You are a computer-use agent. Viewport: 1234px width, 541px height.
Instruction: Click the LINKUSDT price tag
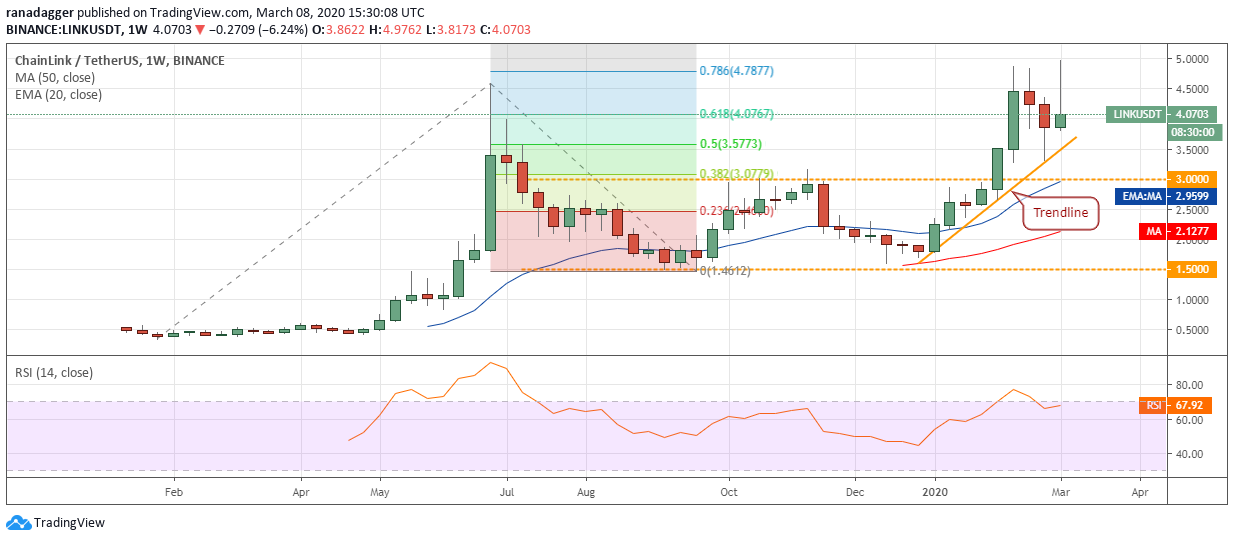coord(1137,114)
